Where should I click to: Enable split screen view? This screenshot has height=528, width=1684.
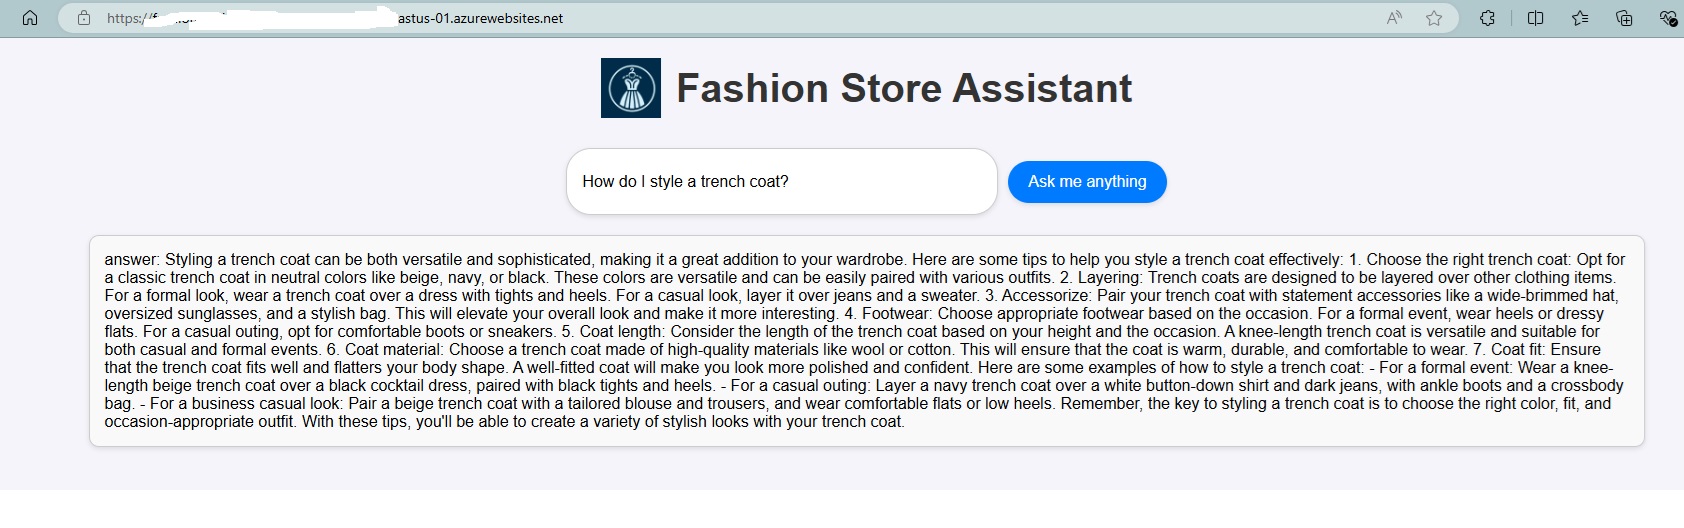point(1535,18)
